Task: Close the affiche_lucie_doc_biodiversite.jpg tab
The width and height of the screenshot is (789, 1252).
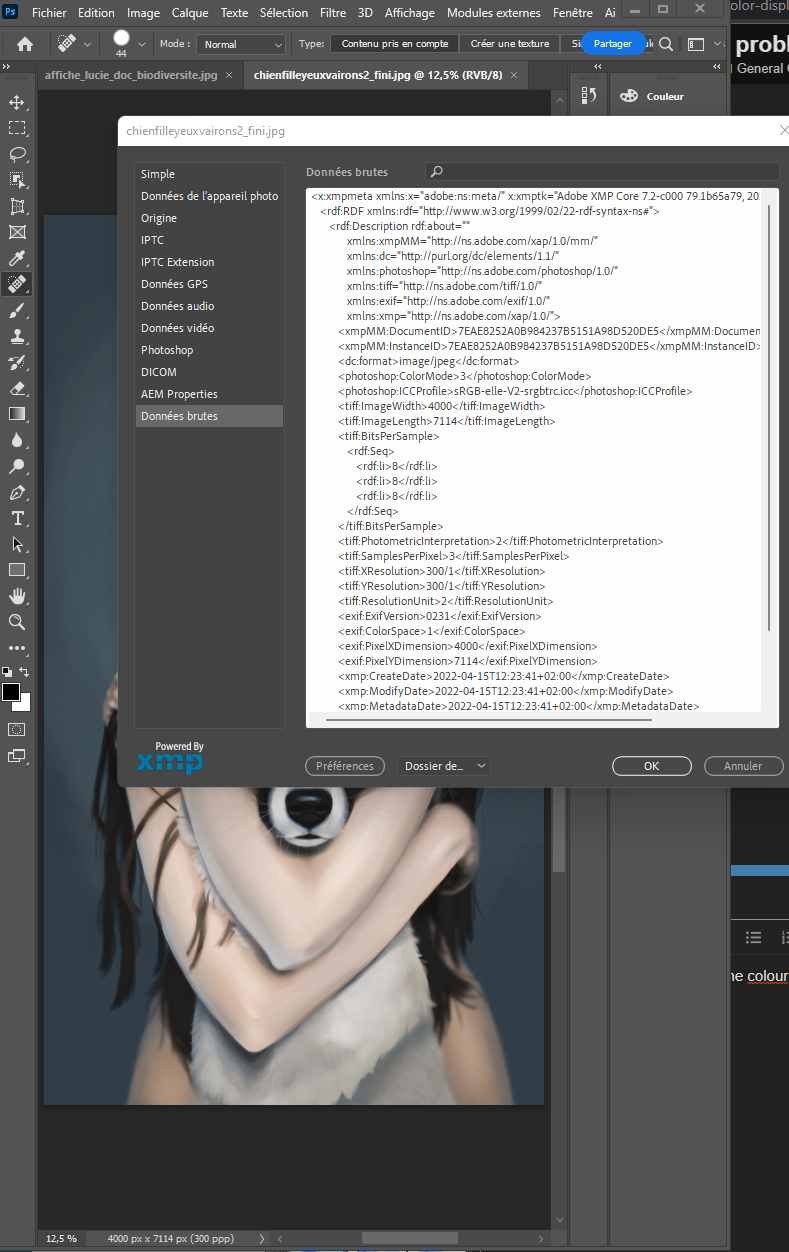Action: pos(229,75)
